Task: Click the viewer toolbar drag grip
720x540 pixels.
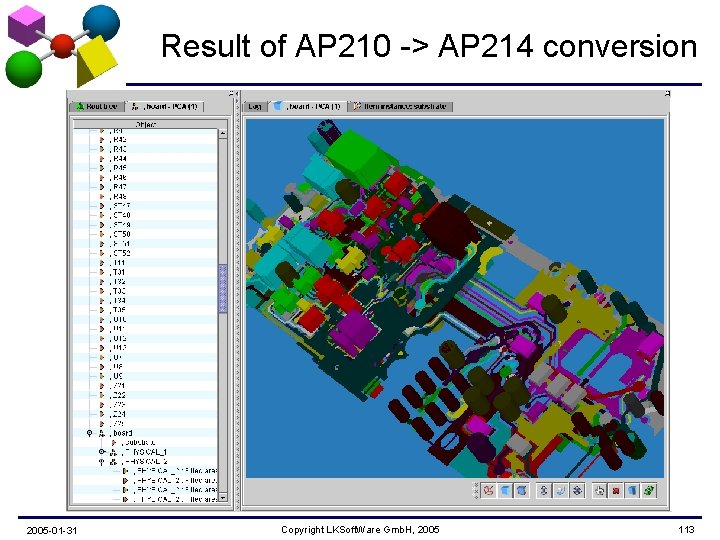Action: pyautogui.click(x=476, y=490)
